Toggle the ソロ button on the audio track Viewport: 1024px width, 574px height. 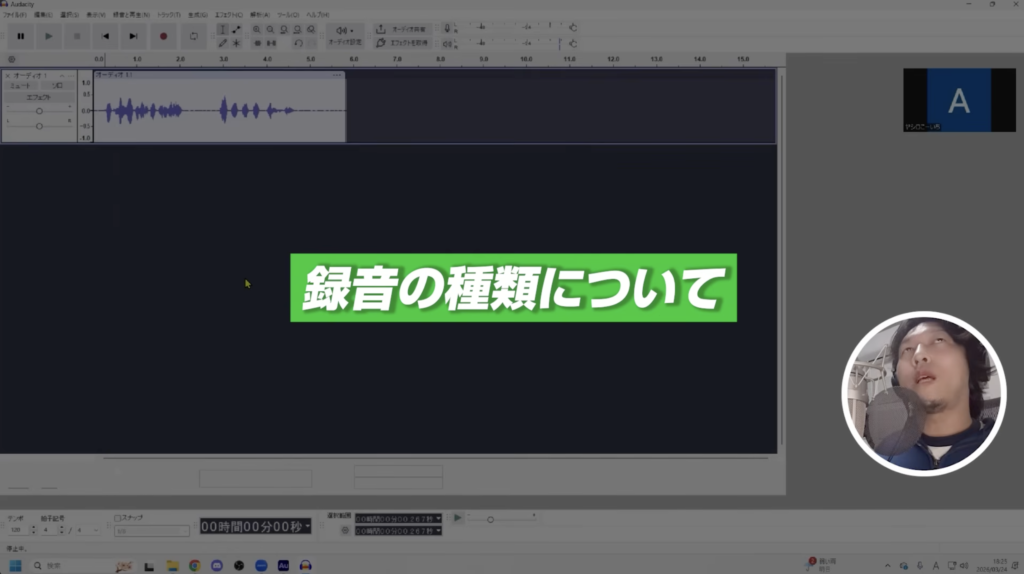point(57,86)
